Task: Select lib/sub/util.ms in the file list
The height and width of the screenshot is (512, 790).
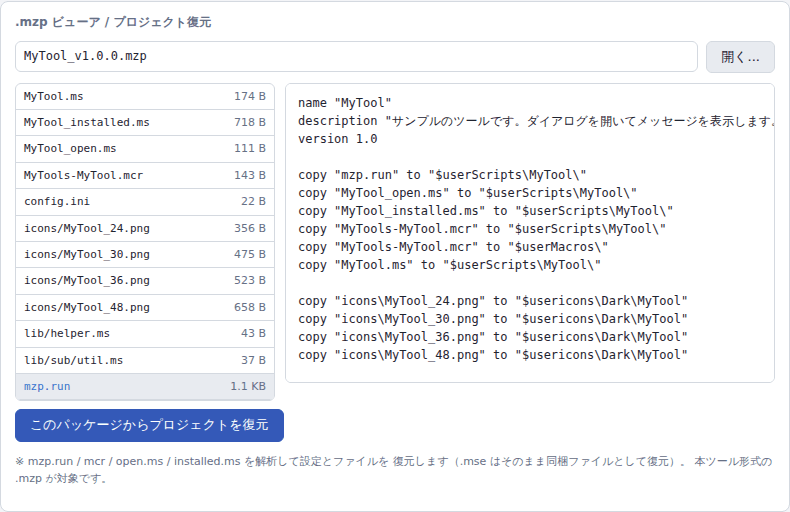Action: [145, 360]
